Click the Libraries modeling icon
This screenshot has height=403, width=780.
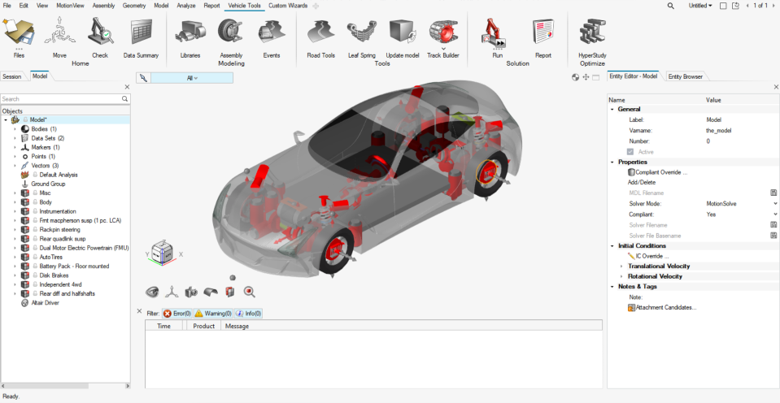coord(190,35)
